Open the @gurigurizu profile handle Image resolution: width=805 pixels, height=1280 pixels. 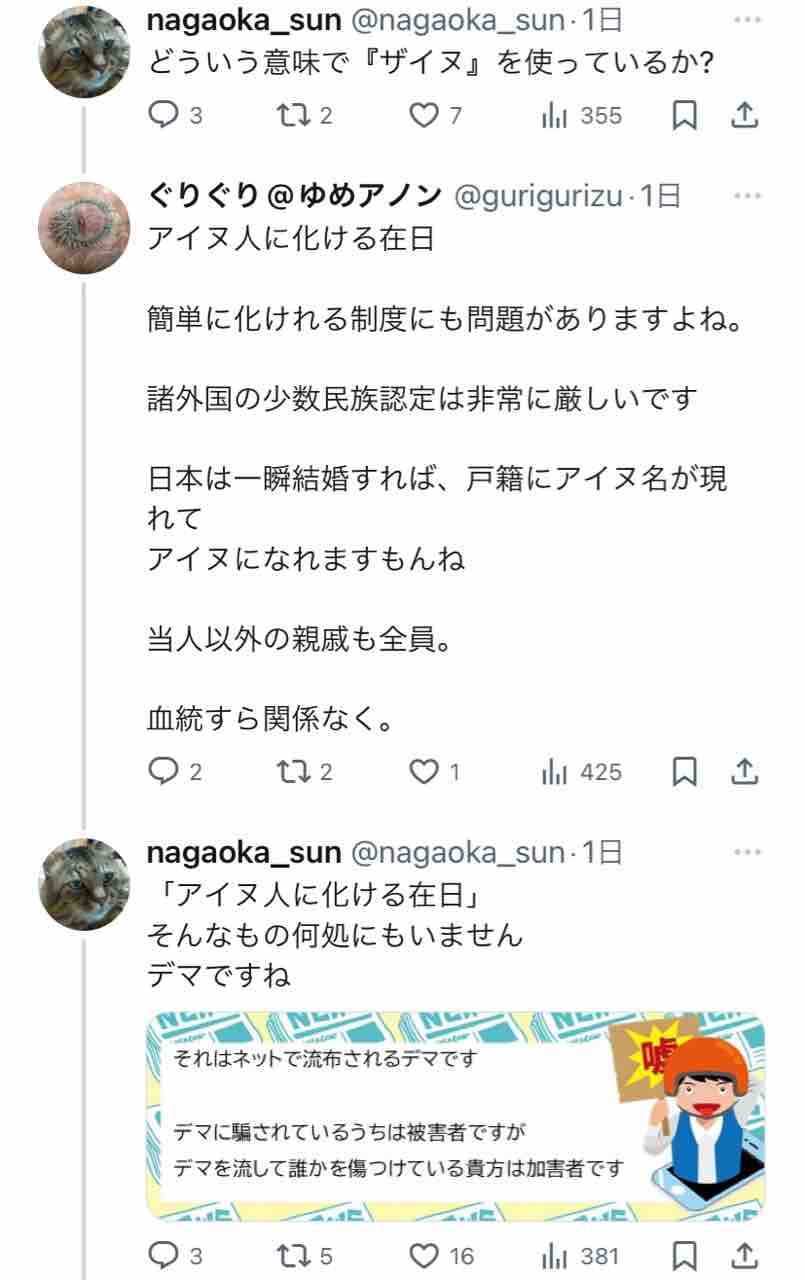[x=540, y=197]
